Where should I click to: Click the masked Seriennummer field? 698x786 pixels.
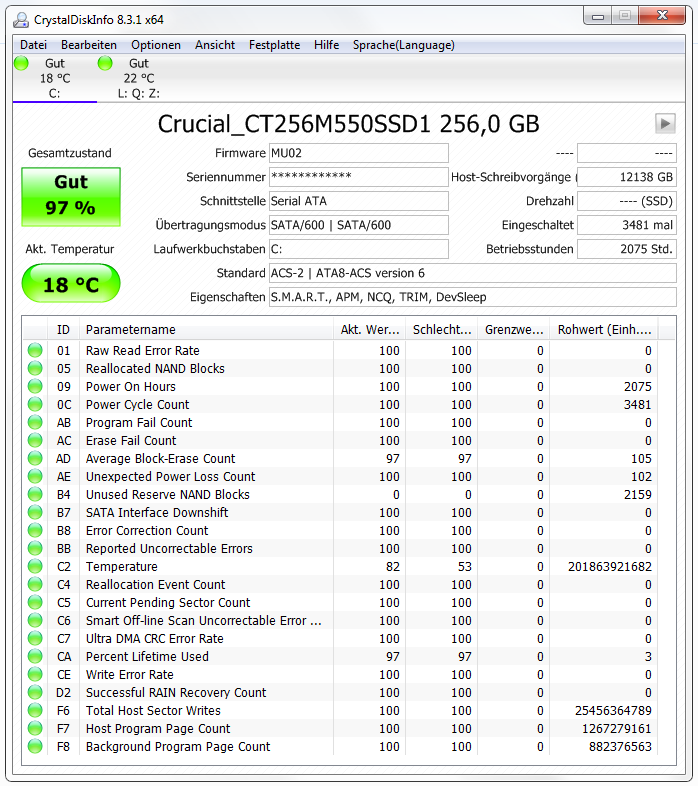tap(359, 177)
